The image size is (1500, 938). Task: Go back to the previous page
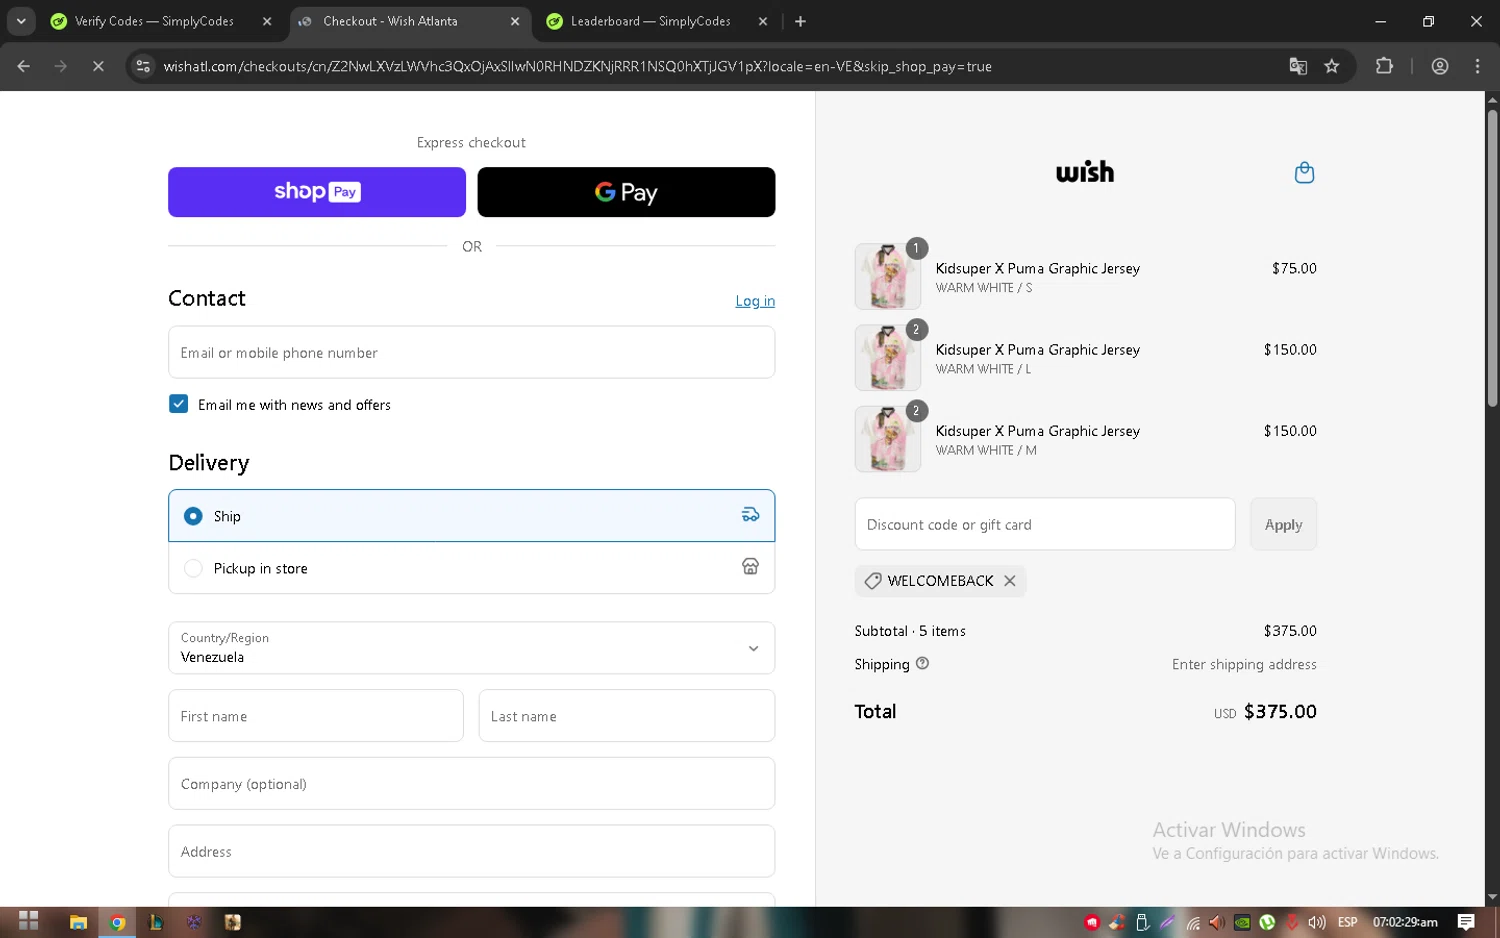(24, 66)
